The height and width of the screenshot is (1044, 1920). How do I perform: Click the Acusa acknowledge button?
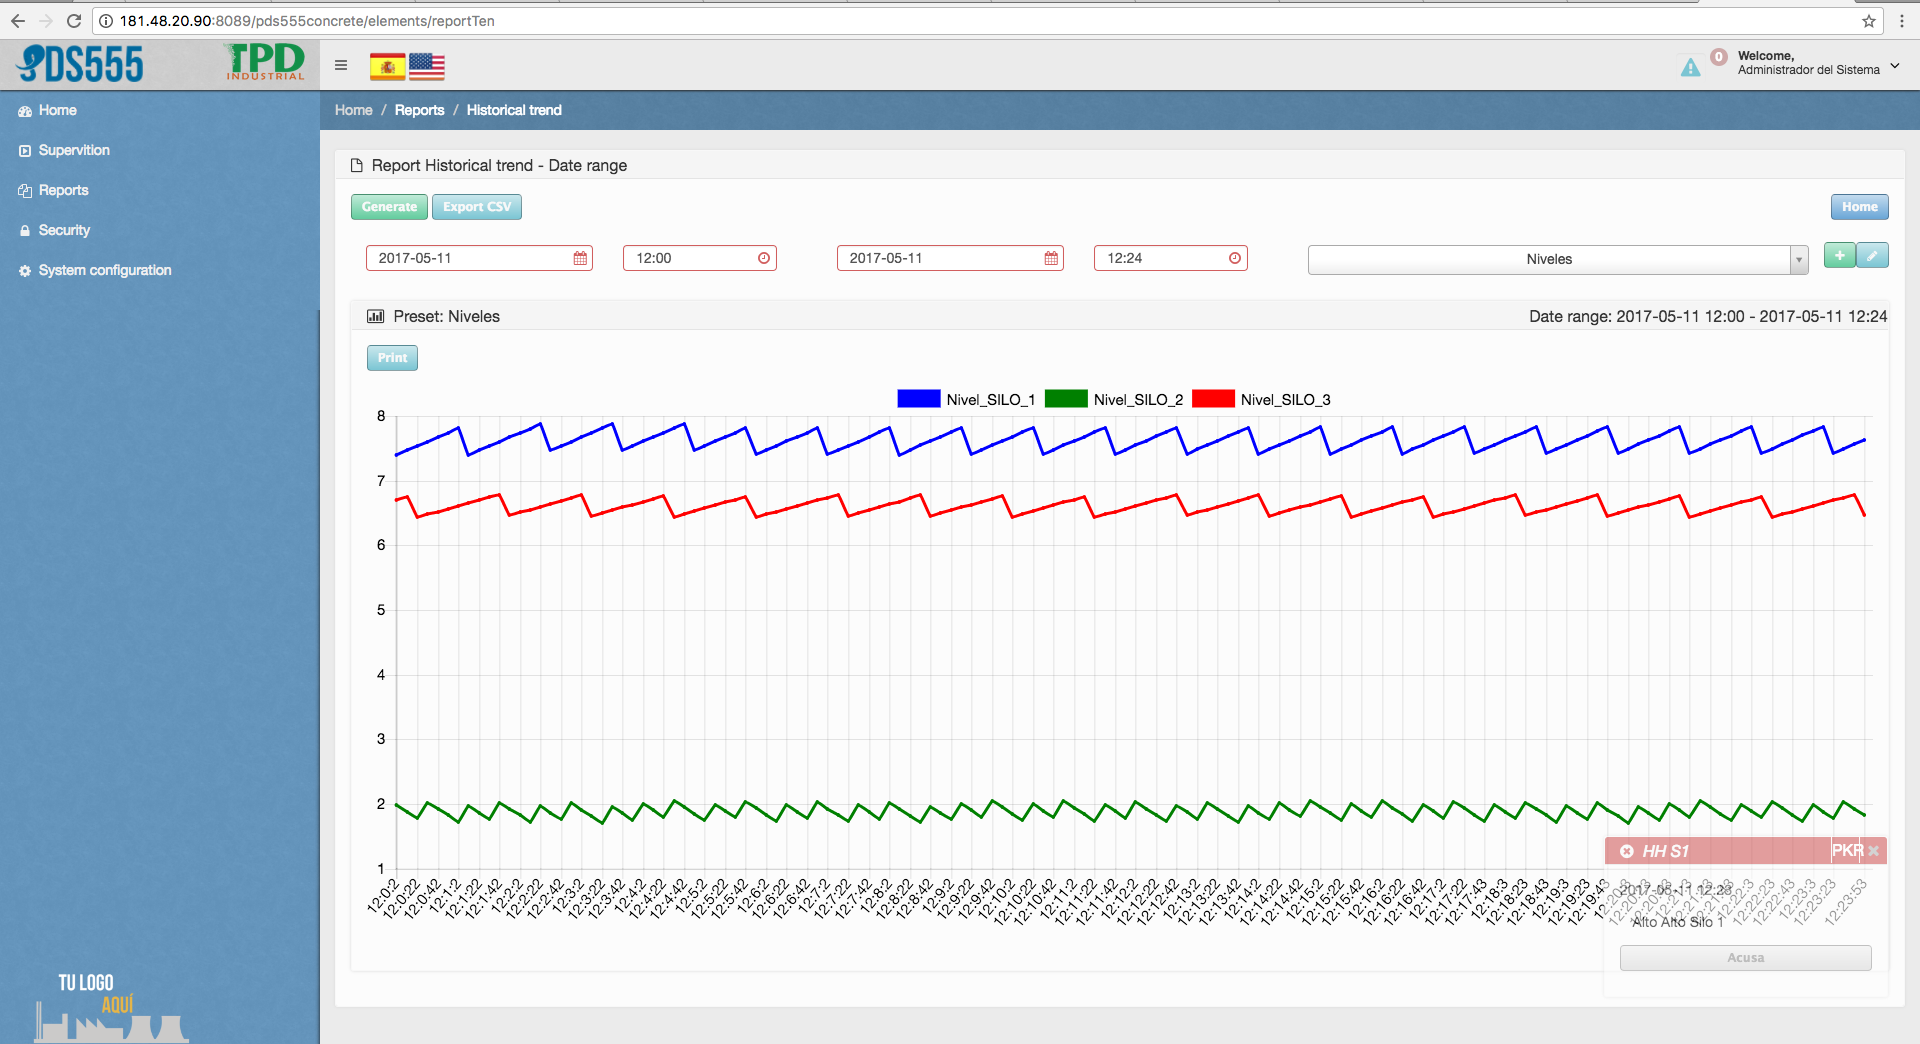tap(1745, 958)
